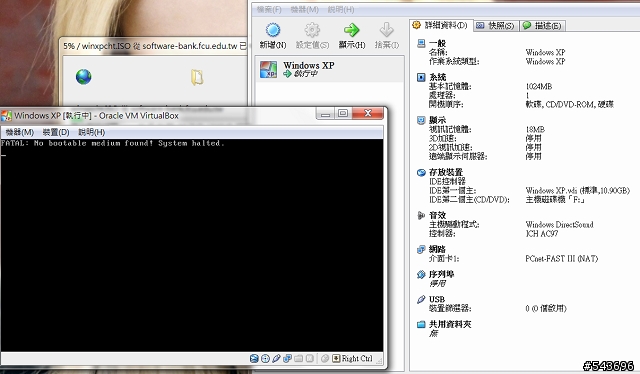Screen dimensions: 640x374
Task: Open Help (說明) menu in VM window
Action: (x=91, y=132)
